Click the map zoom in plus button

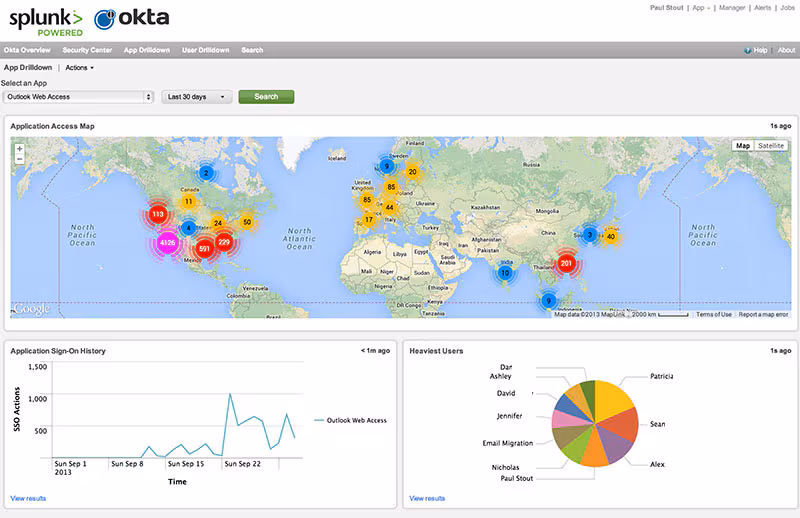(x=19, y=148)
